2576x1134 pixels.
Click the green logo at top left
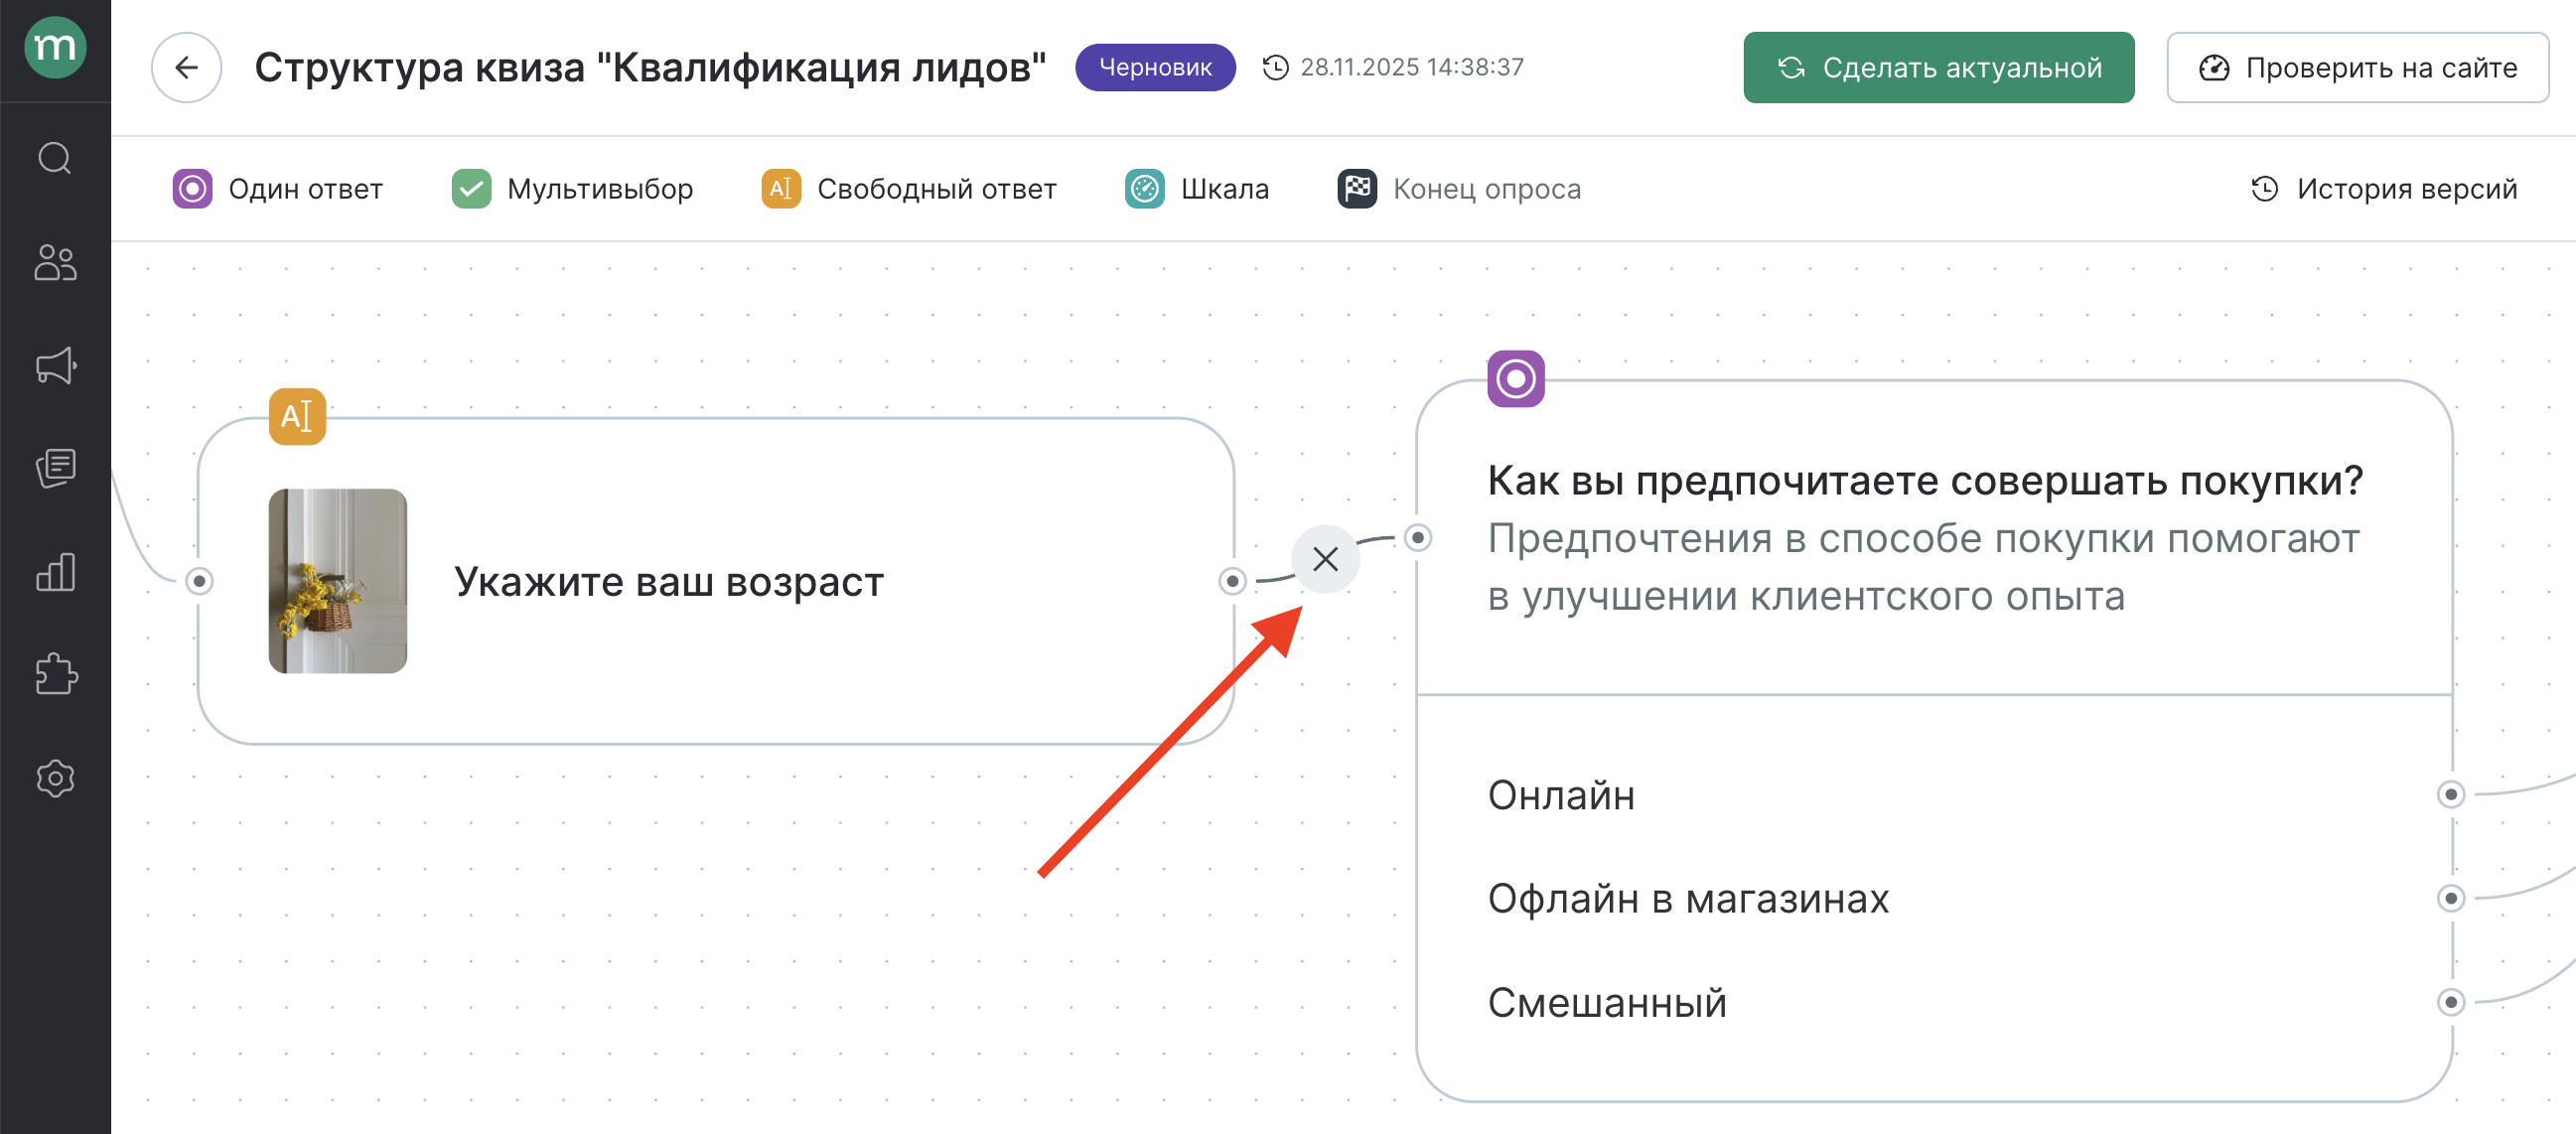[55, 47]
